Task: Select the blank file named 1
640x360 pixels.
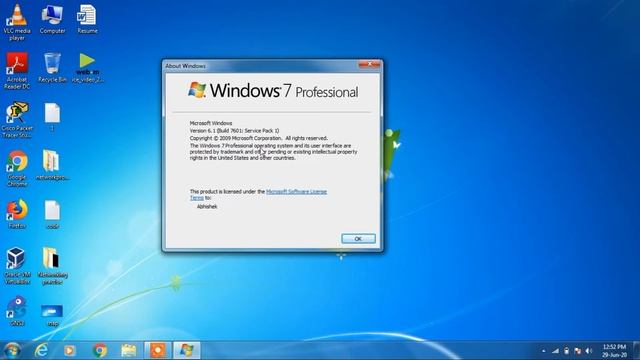Action: 52,117
